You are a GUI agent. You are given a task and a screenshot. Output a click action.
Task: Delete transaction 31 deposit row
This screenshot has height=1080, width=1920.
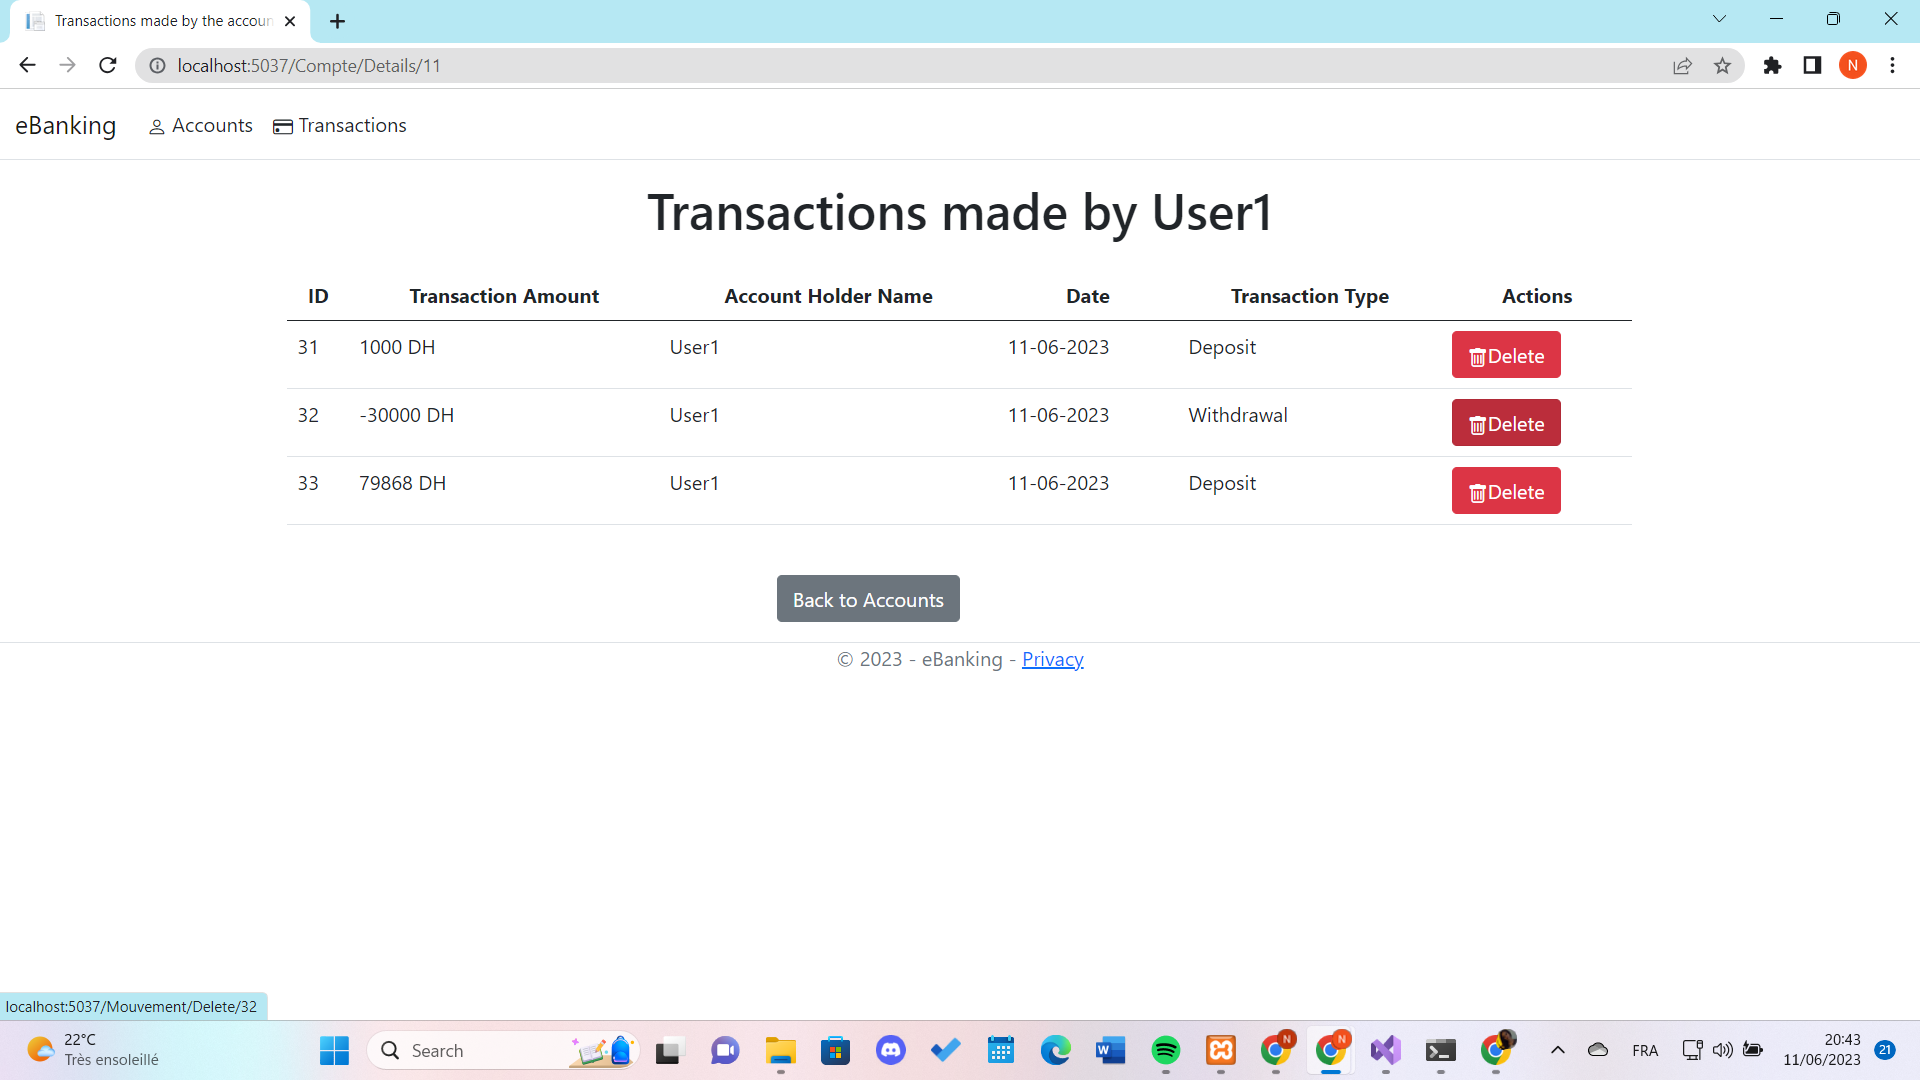point(1505,355)
